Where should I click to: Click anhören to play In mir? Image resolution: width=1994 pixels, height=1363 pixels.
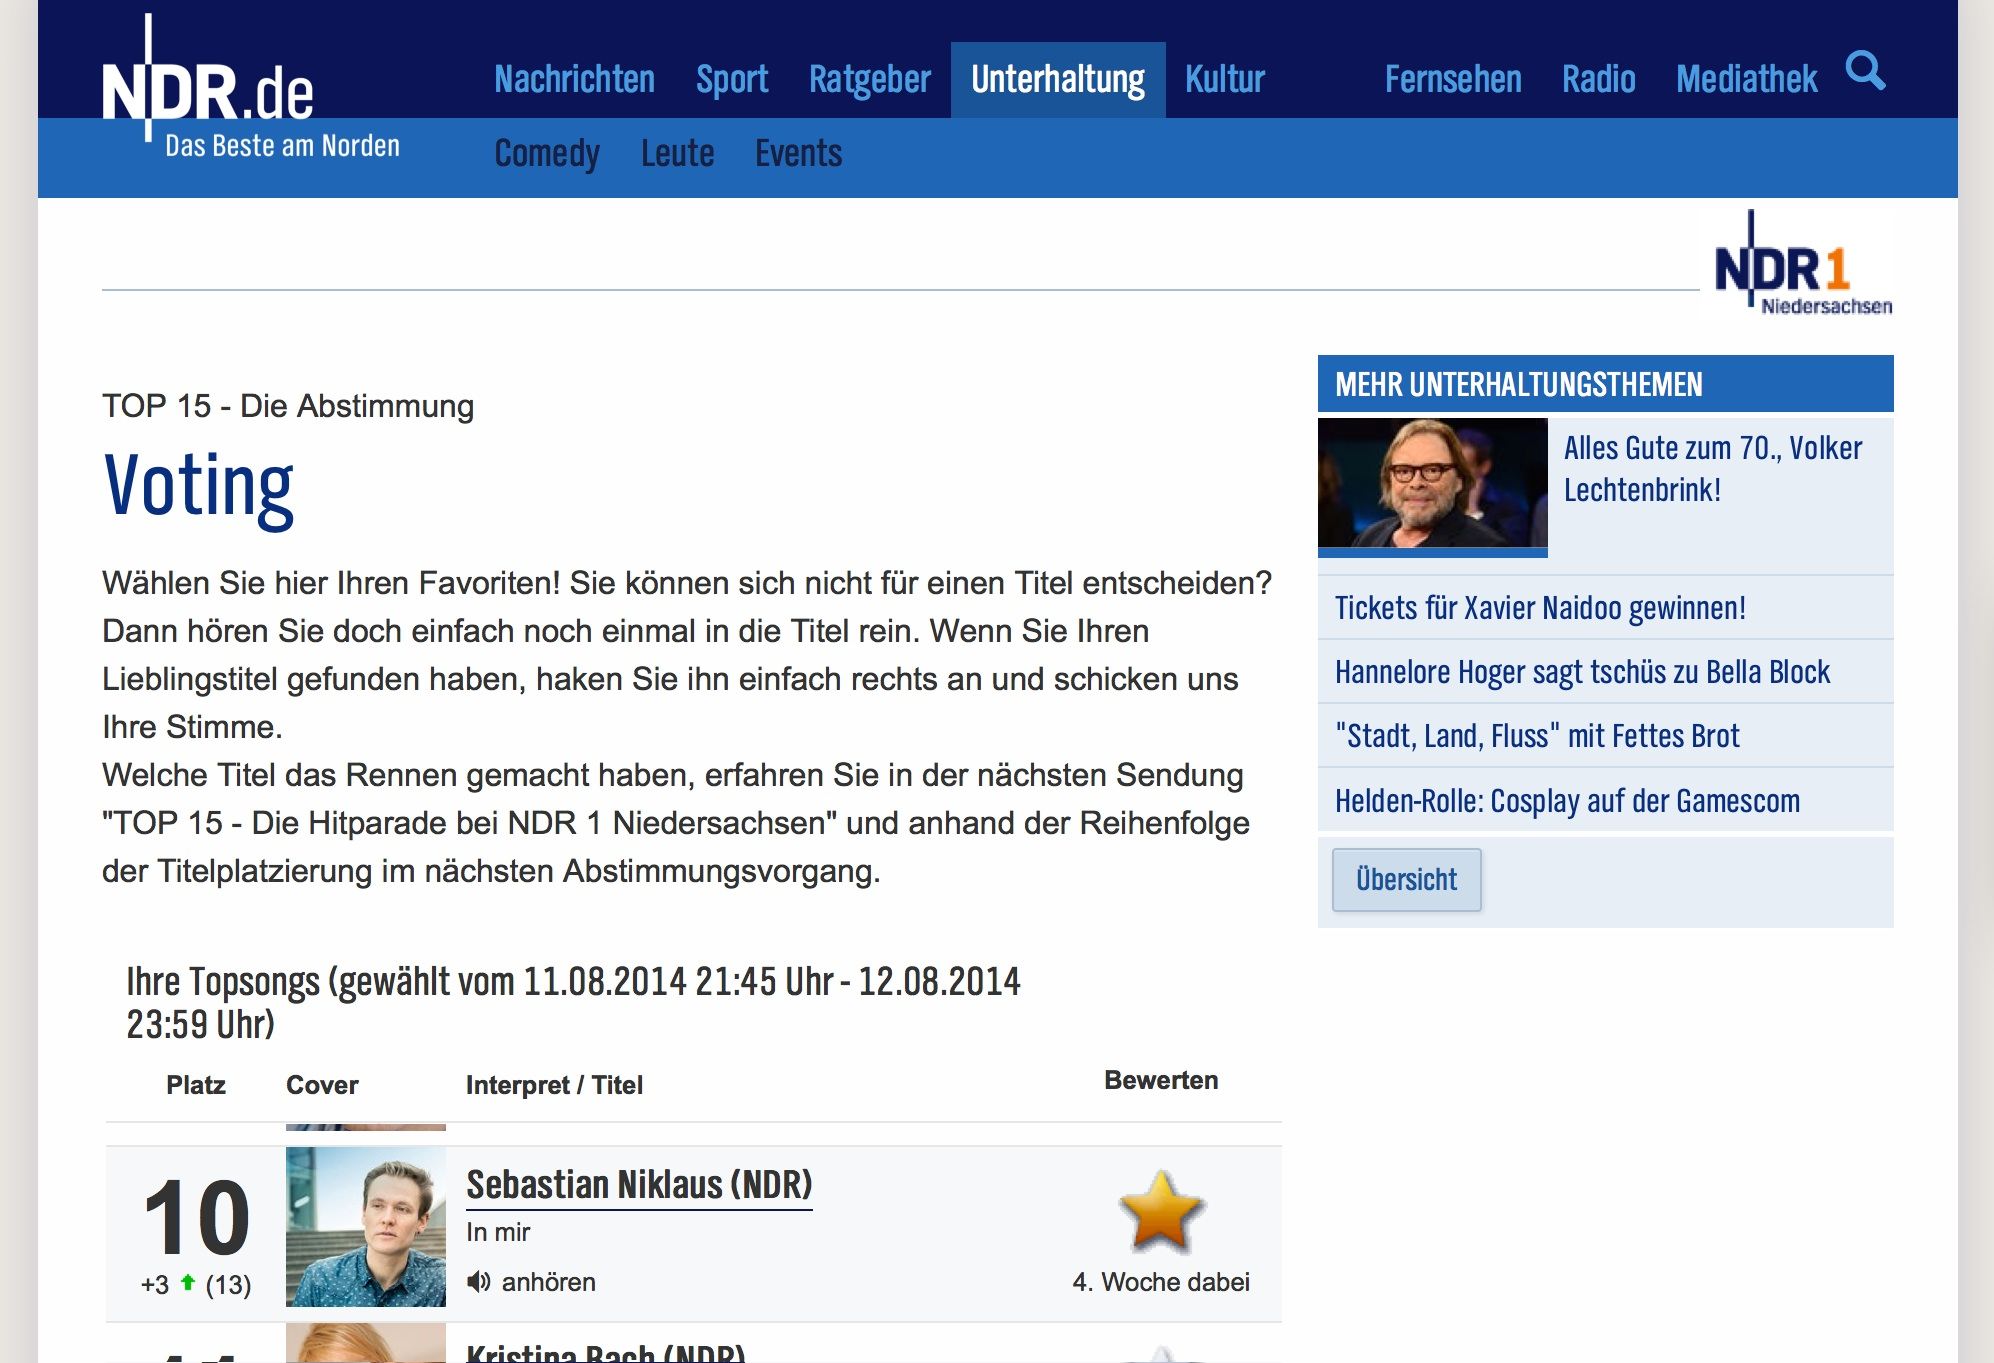click(x=548, y=1282)
